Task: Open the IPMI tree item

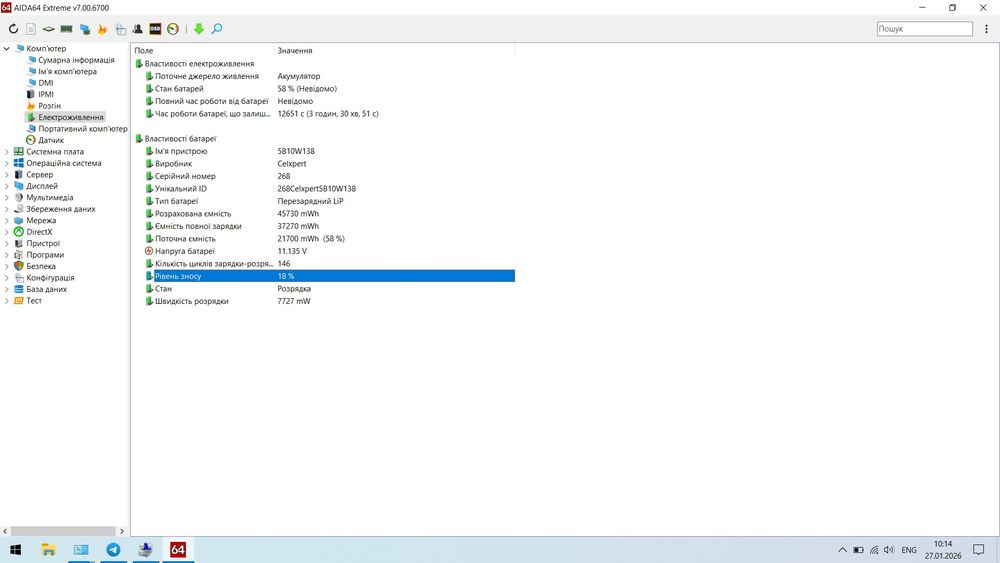Action: [46, 94]
